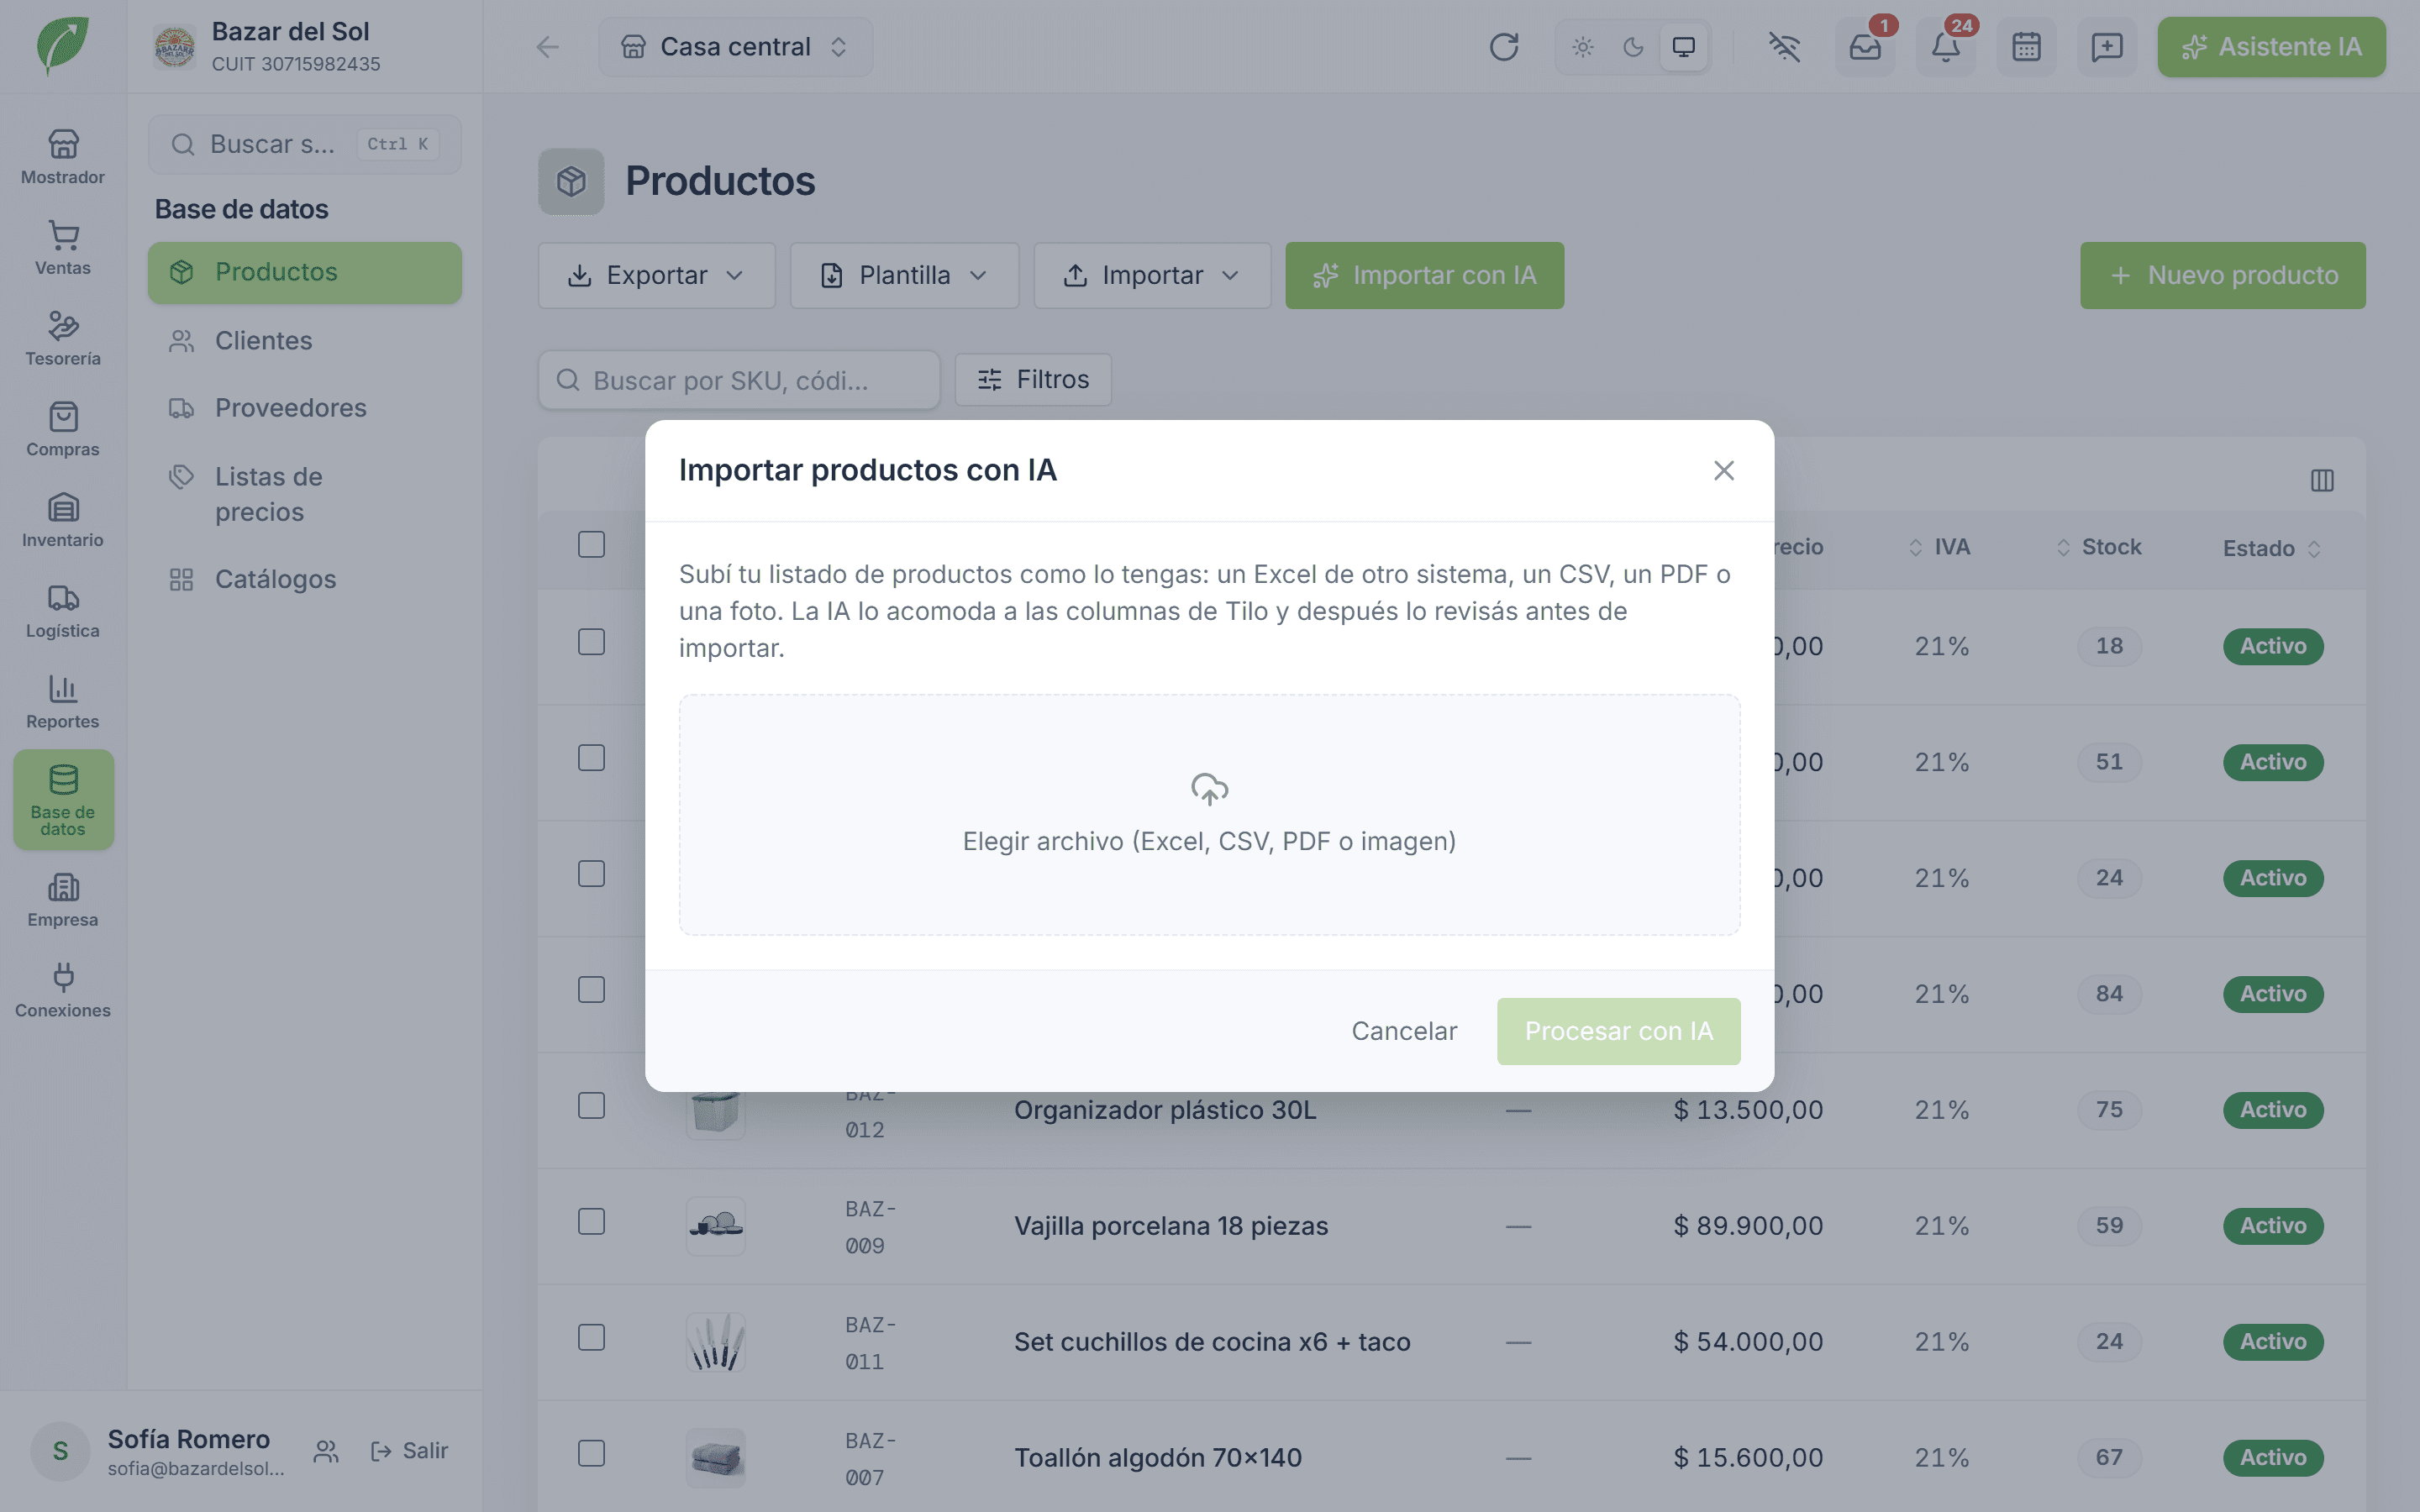Toggle the select-all checkbox in table header
This screenshot has height=1512, width=2420.
(591, 544)
